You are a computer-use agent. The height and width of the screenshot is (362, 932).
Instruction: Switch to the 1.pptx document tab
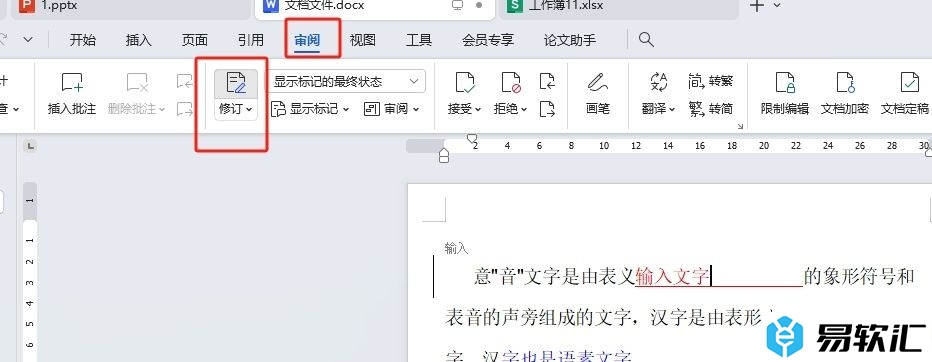pyautogui.click(x=132, y=7)
